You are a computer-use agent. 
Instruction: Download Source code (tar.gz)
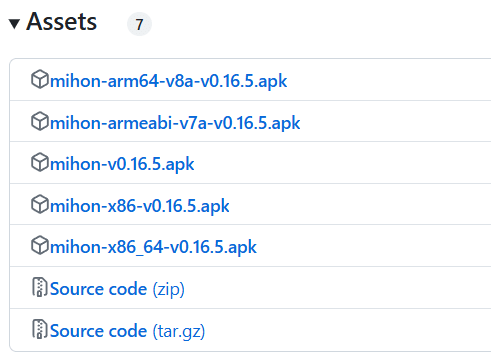127,331
